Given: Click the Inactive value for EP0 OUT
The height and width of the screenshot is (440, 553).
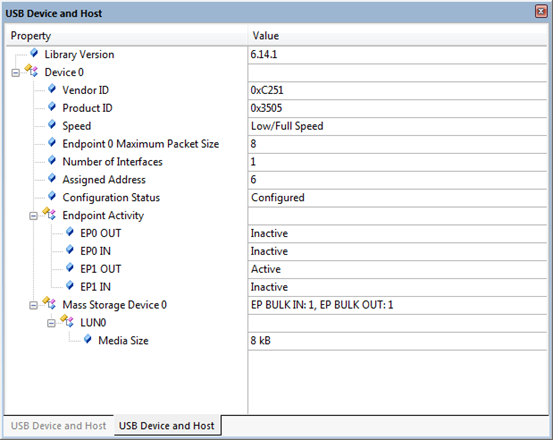Looking at the screenshot, I should point(269,233).
